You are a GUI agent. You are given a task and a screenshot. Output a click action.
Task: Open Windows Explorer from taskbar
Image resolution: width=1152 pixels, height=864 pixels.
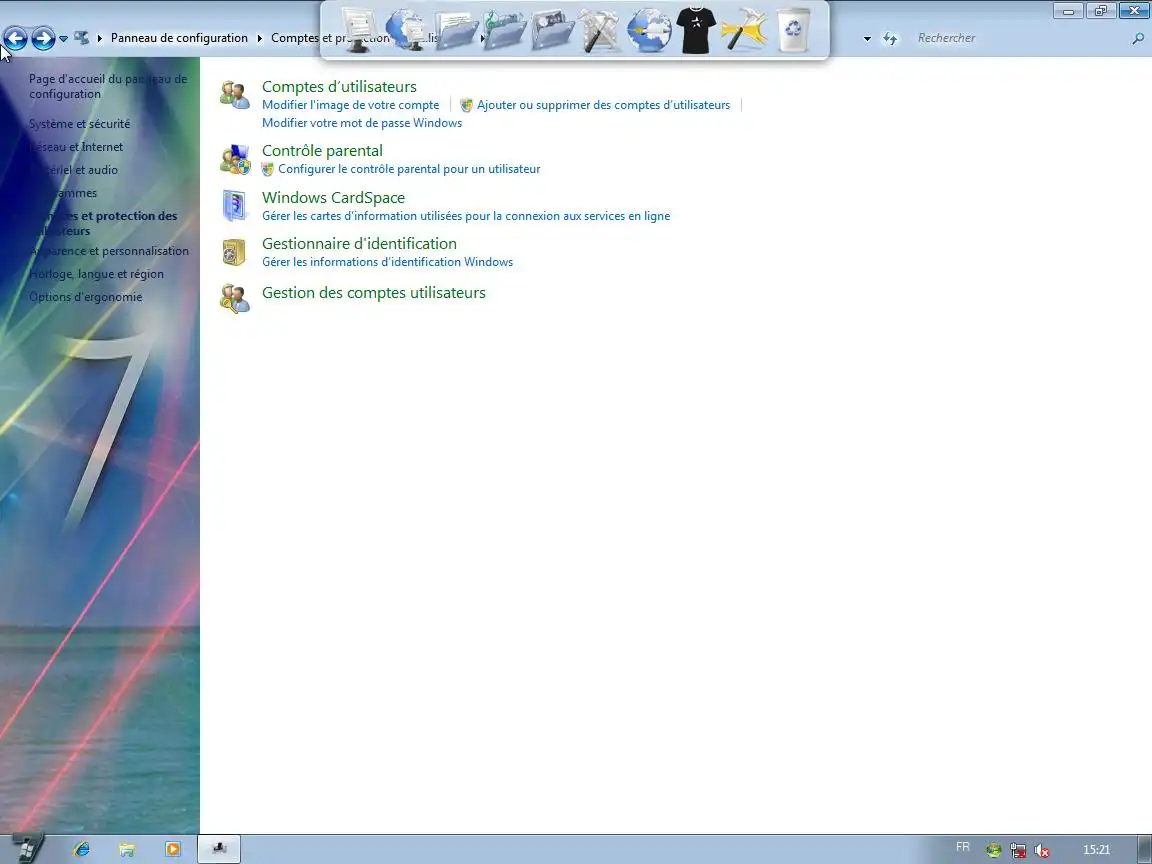click(x=127, y=849)
